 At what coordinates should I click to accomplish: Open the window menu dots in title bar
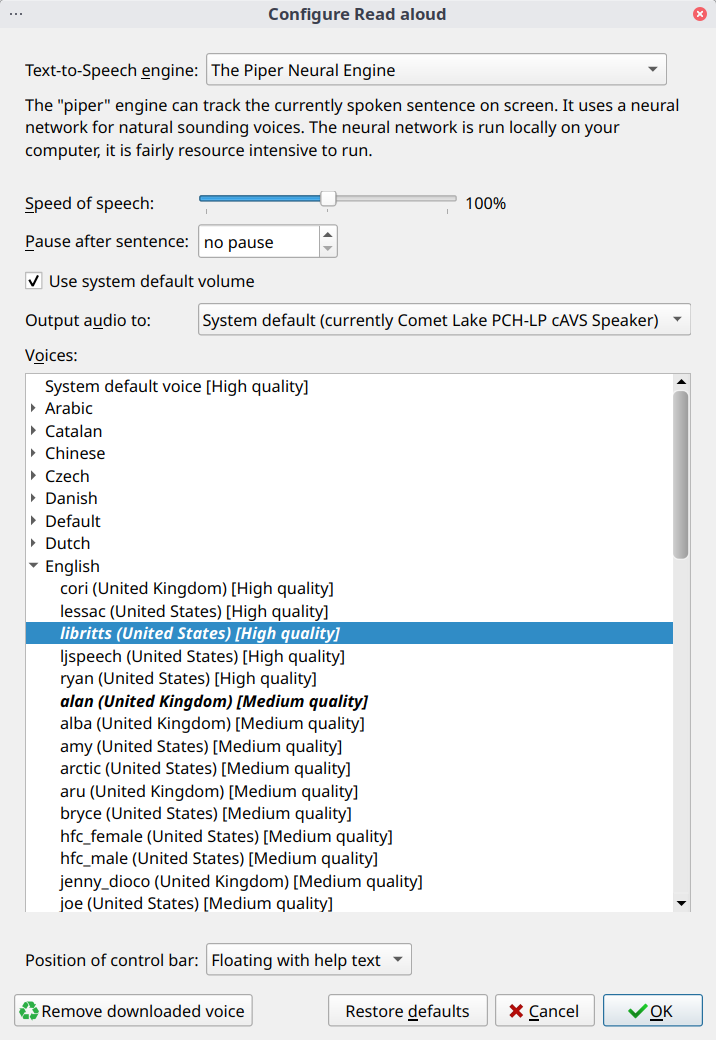[16, 14]
